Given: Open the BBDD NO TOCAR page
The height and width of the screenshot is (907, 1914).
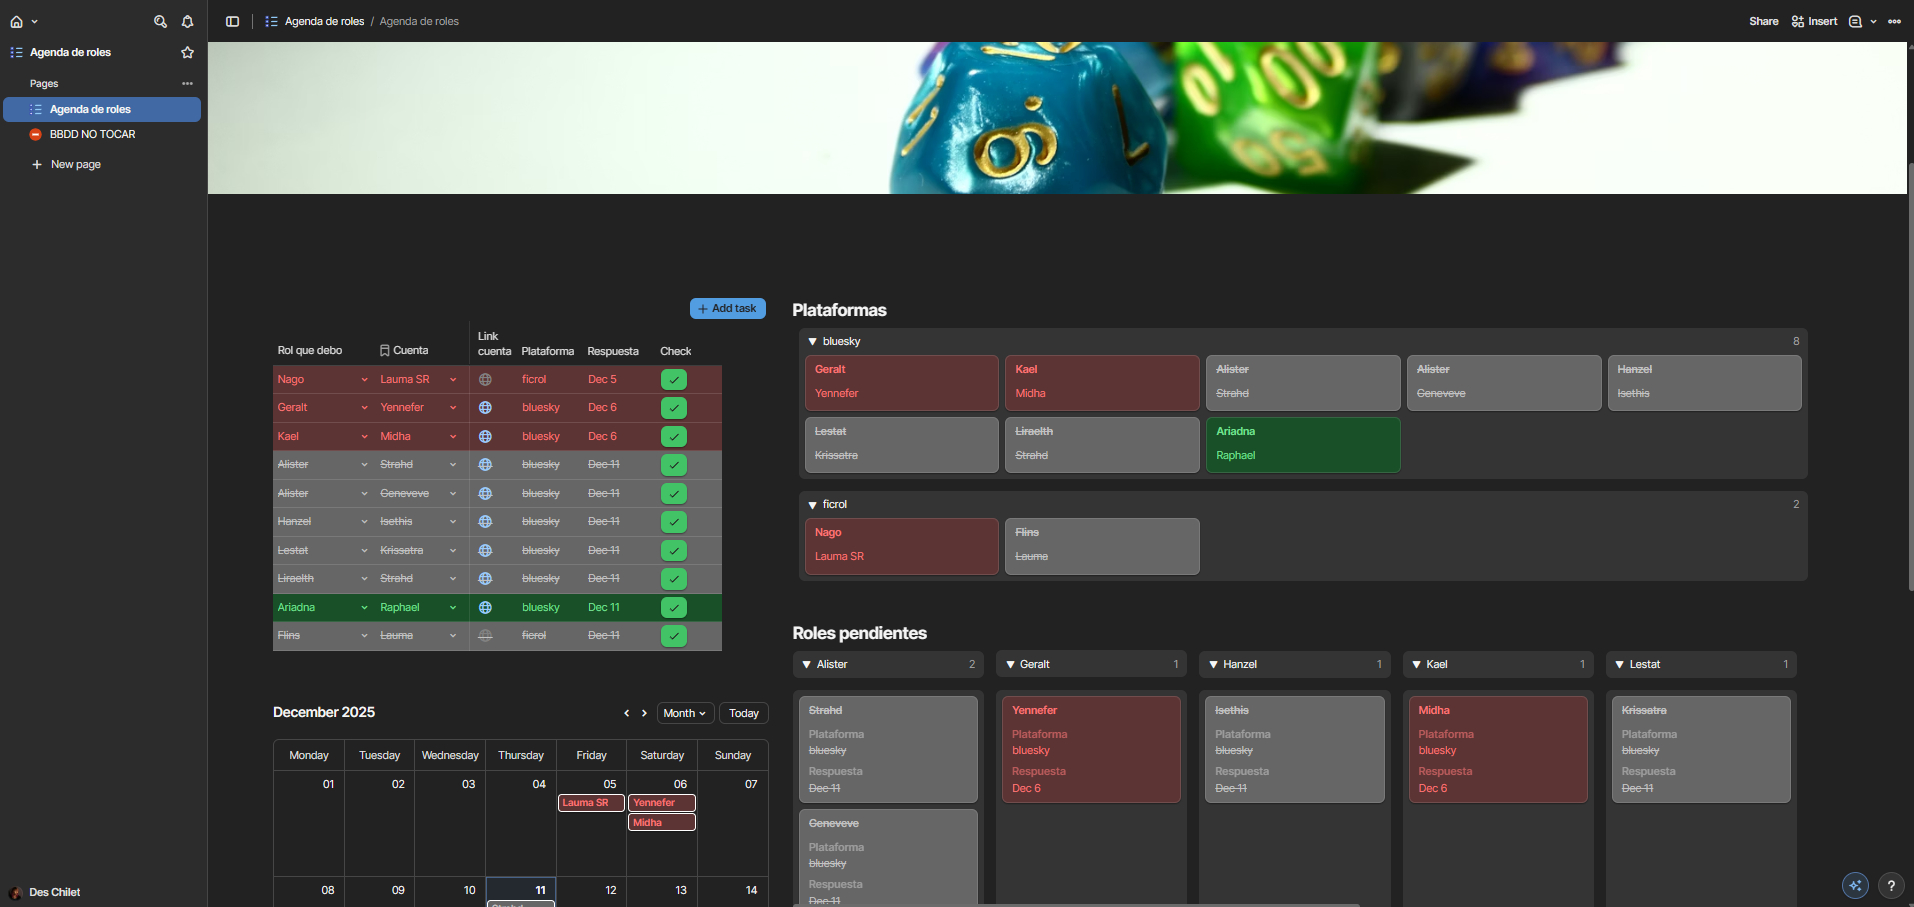Looking at the screenshot, I should coord(92,134).
